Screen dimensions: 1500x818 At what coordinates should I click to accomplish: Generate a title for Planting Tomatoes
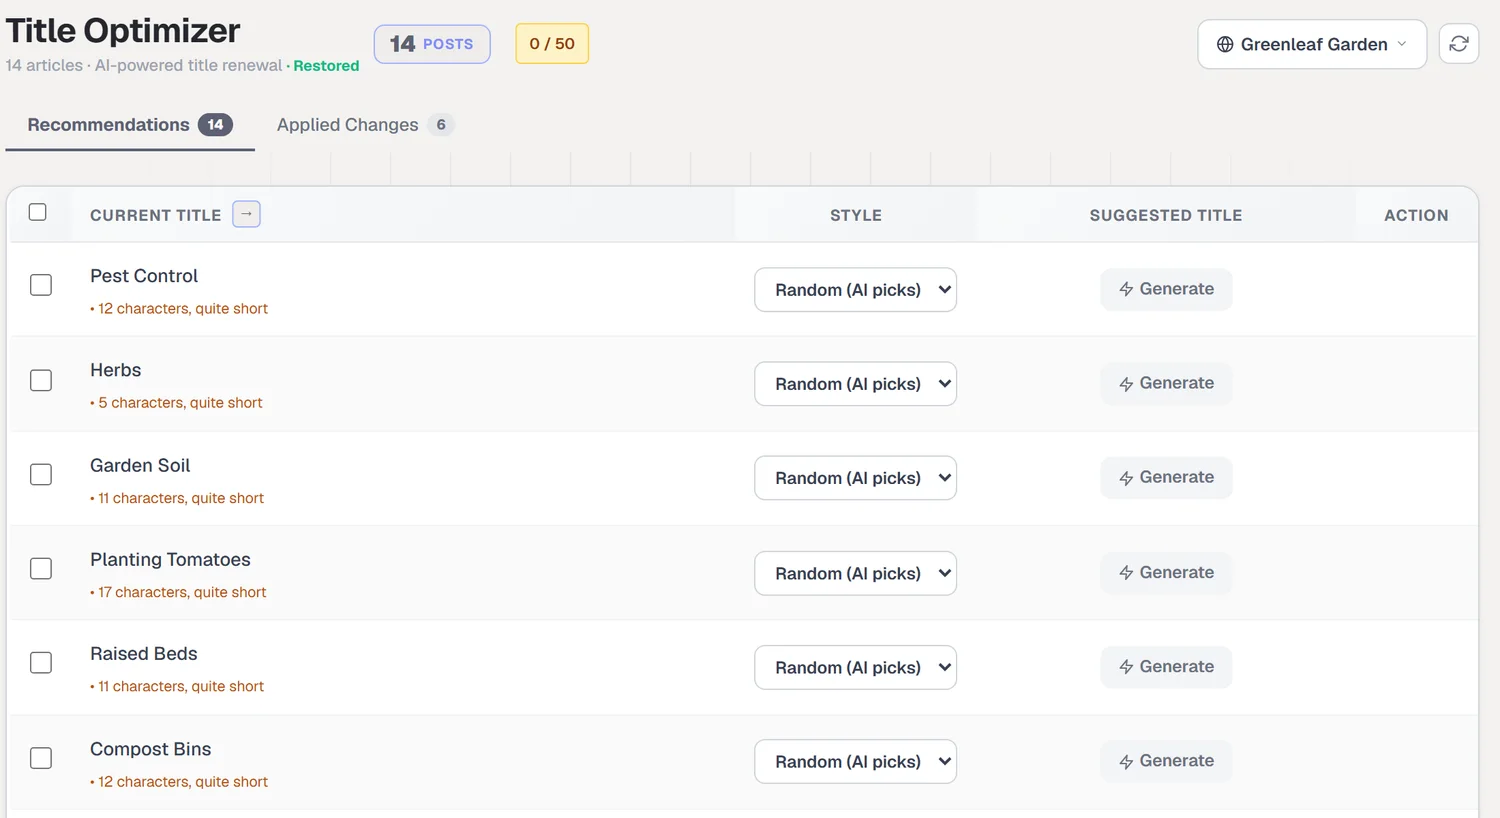pyautogui.click(x=1166, y=572)
